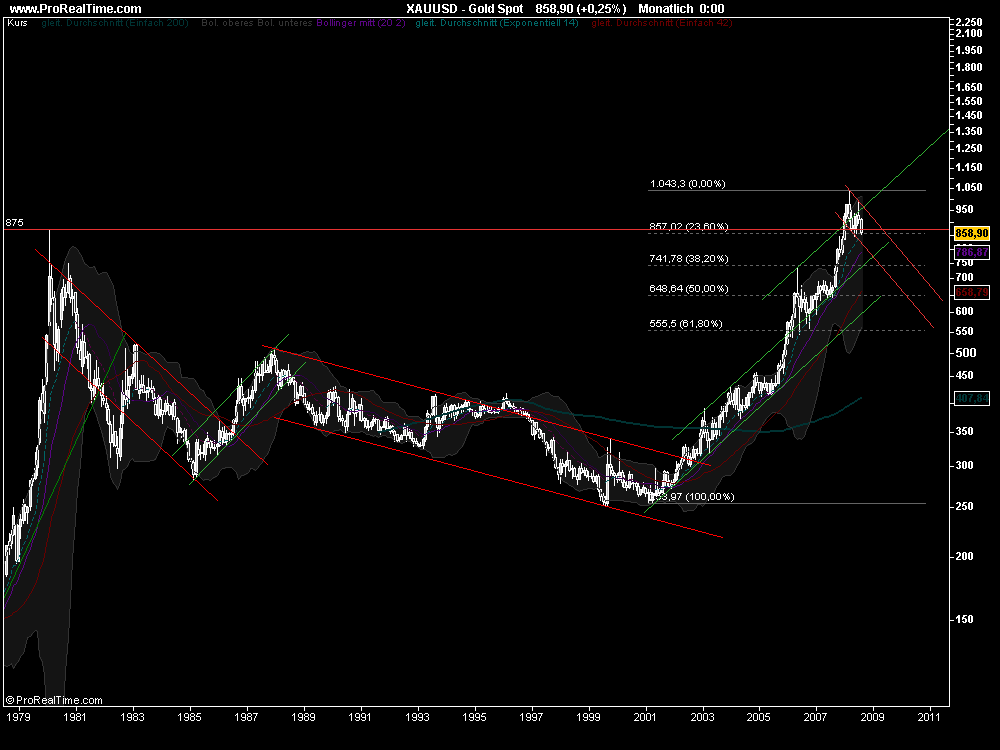Click the 1.350 price axis value
This screenshot has height=750, width=1000.
[969, 131]
